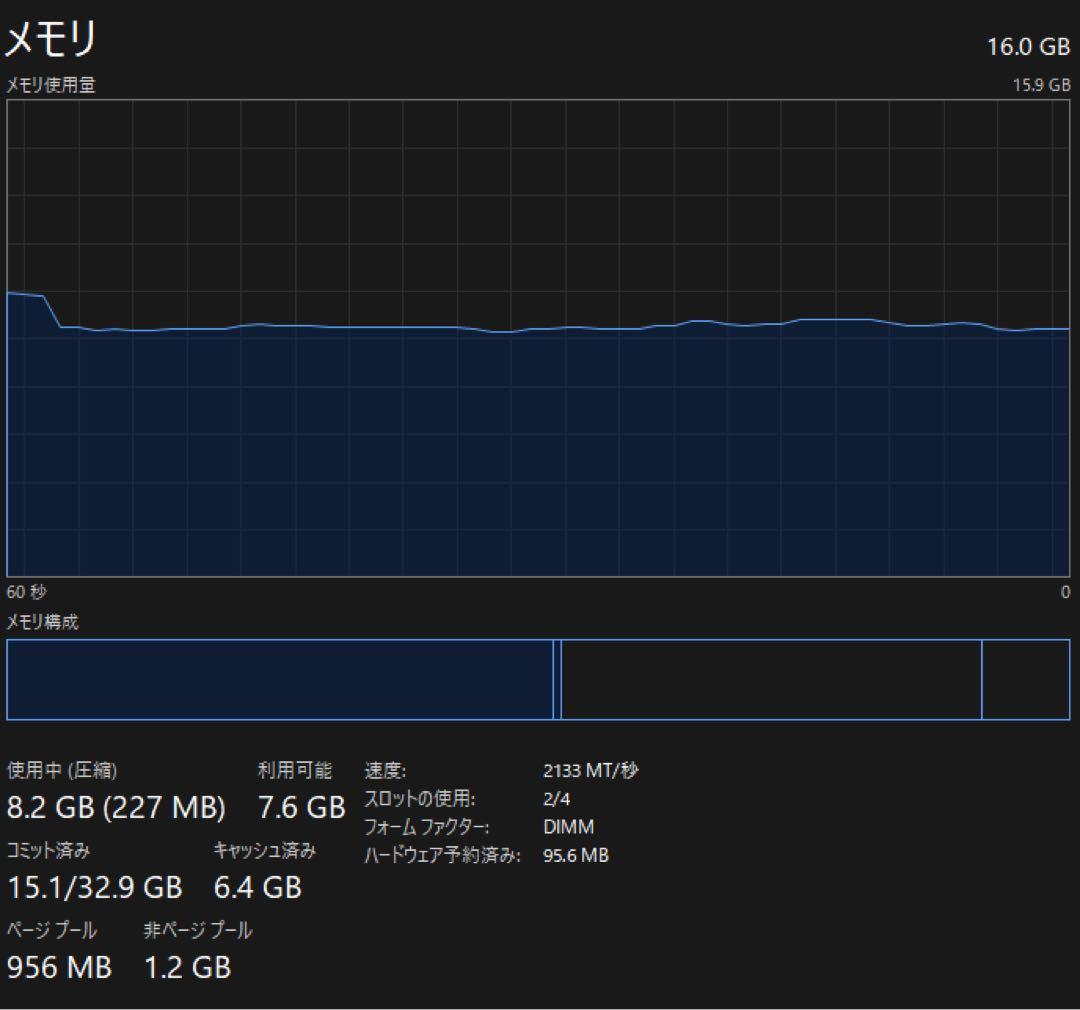This screenshot has width=1080, height=1010.
Task: Click the 60 秒 time axis label
Action: 26,592
